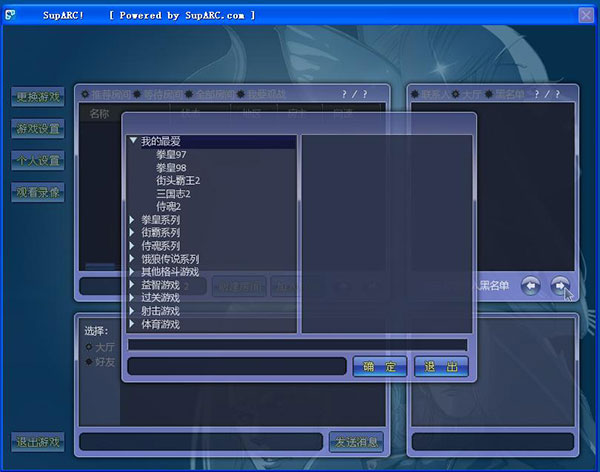Select the 大厅 radio option under 选择
600x472 pixels.
[x=89, y=347]
